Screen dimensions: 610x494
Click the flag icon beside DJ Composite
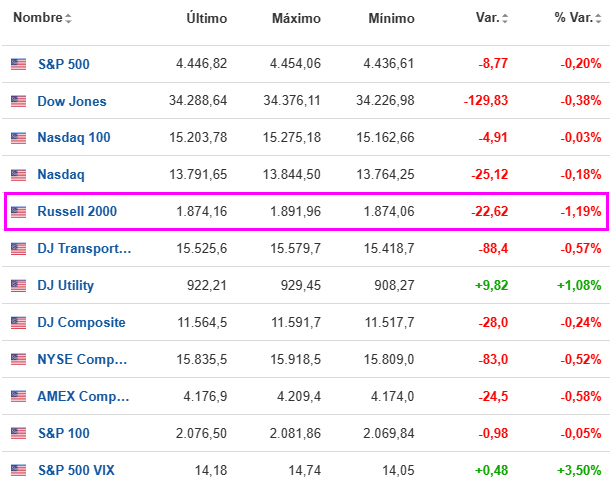18,323
